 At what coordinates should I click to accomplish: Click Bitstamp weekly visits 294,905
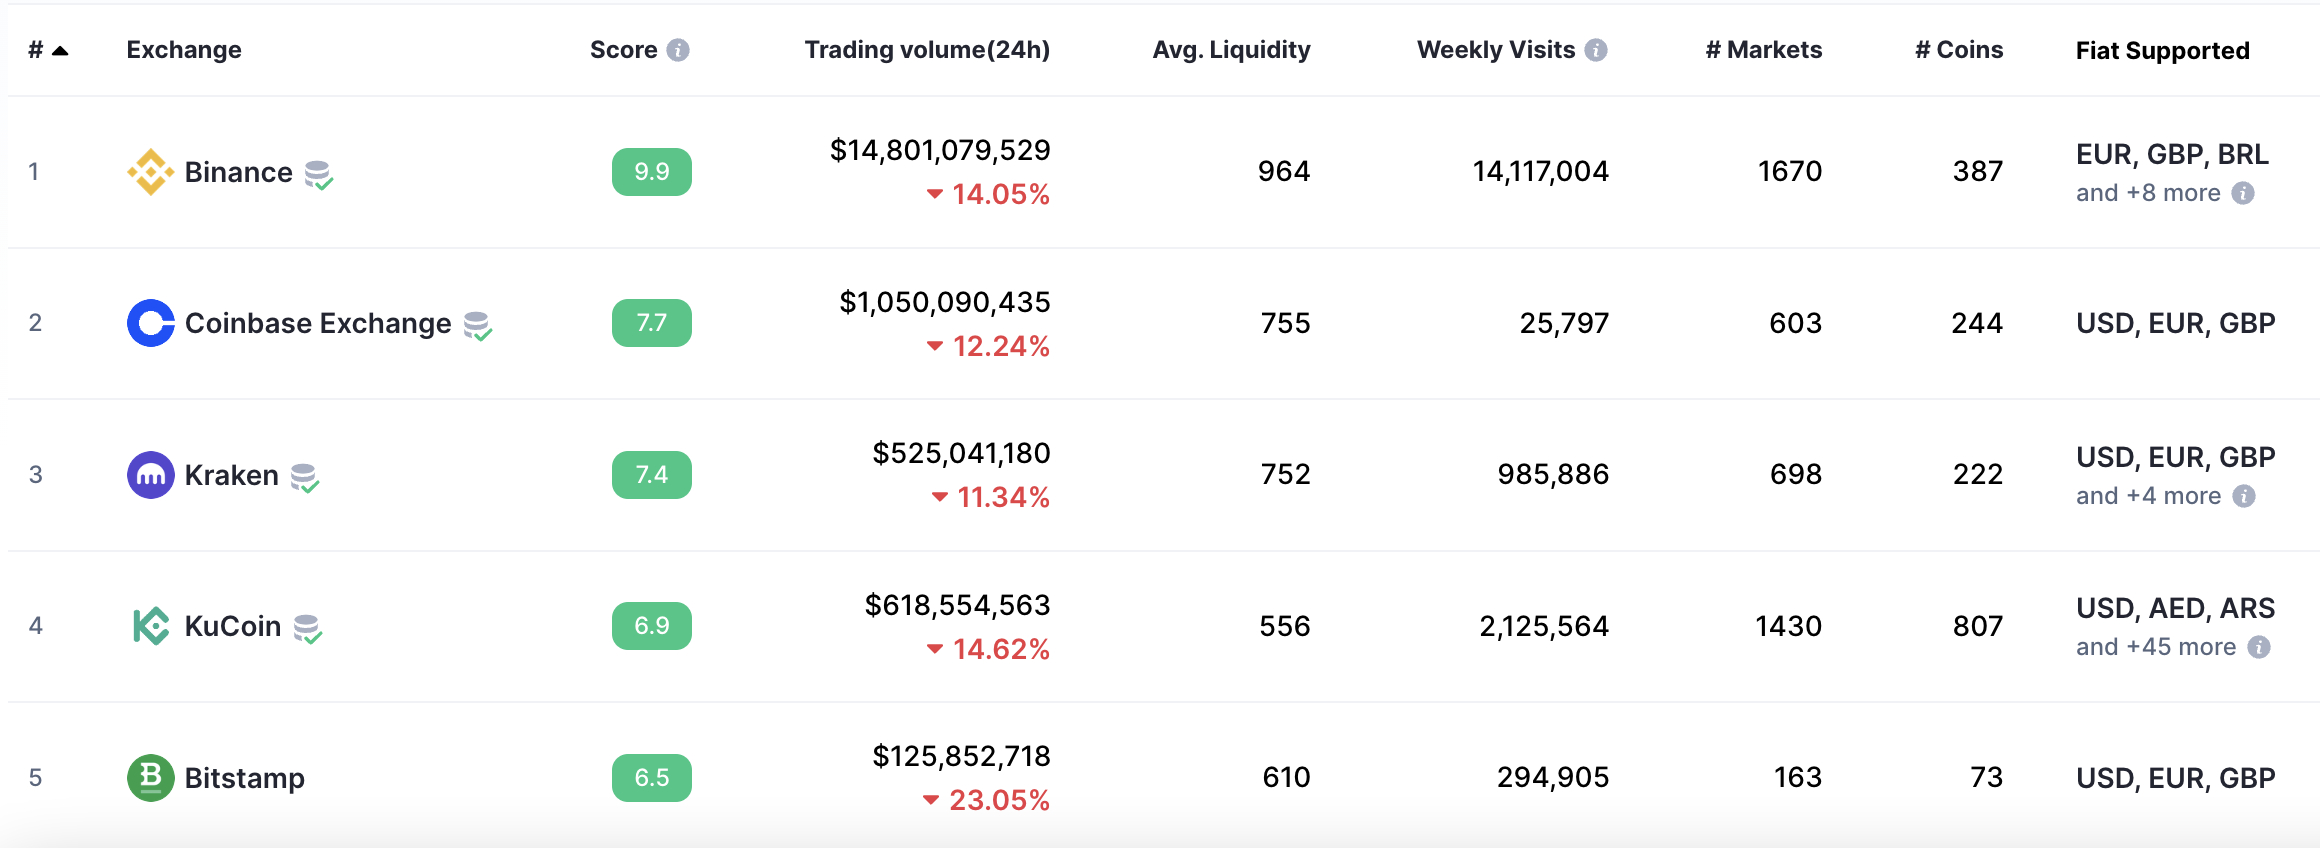point(1553,778)
